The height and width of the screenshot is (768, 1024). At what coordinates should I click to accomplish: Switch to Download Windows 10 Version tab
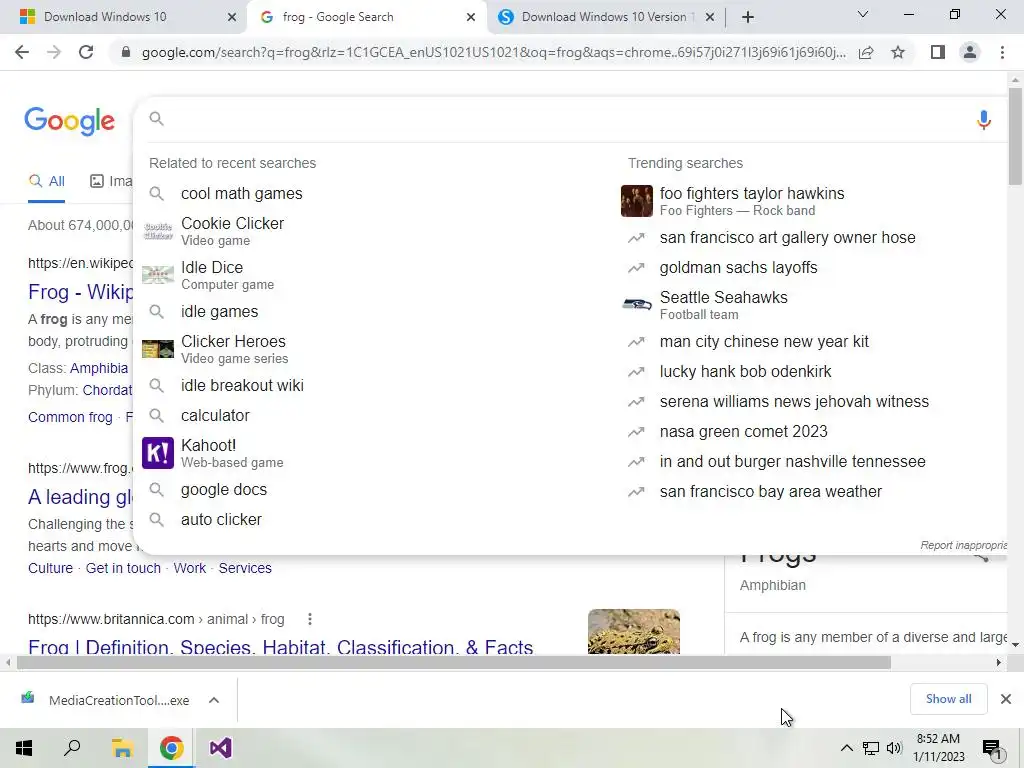click(x=604, y=17)
